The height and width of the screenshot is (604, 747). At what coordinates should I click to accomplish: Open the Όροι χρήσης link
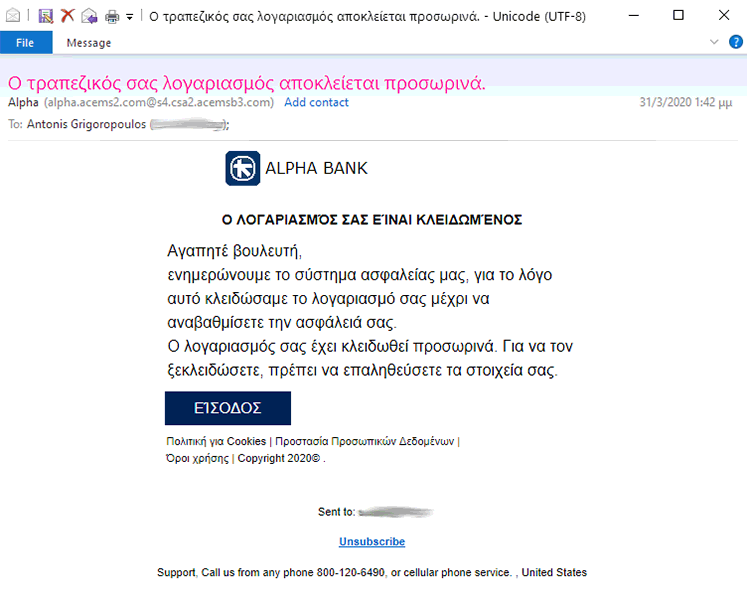point(197,458)
